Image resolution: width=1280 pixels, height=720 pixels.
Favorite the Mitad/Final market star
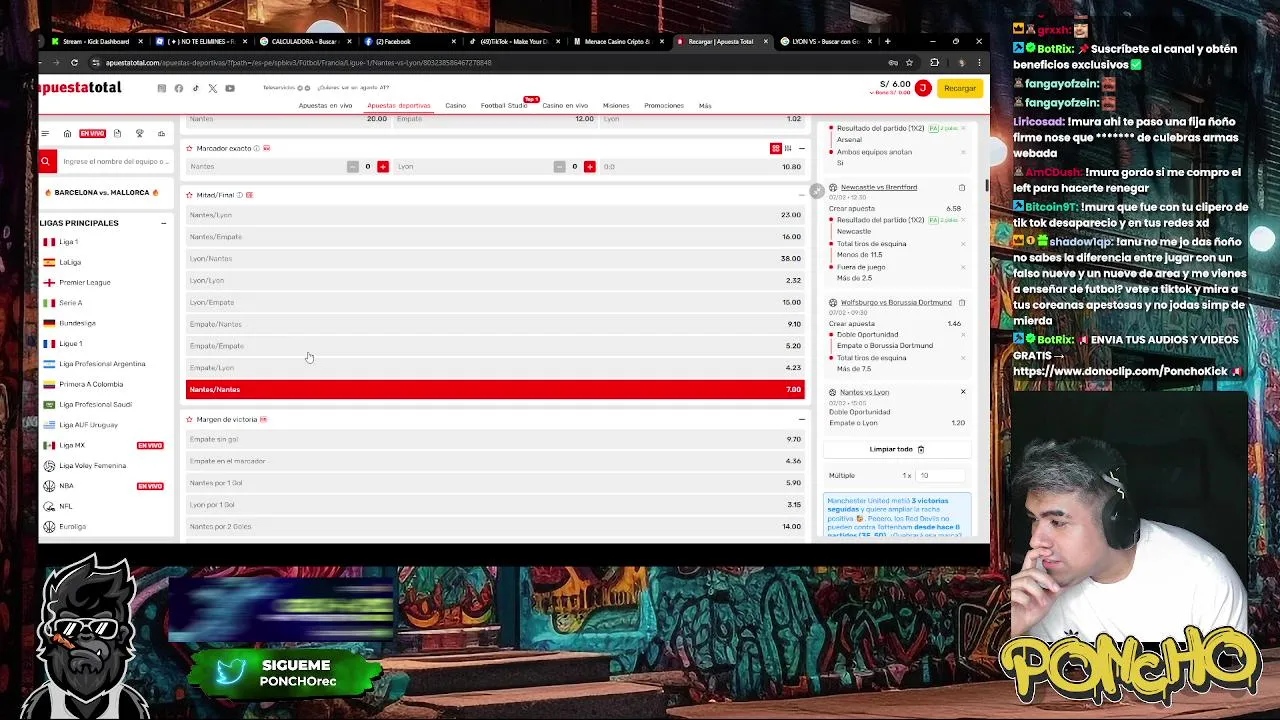pyautogui.click(x=189, y=195)
